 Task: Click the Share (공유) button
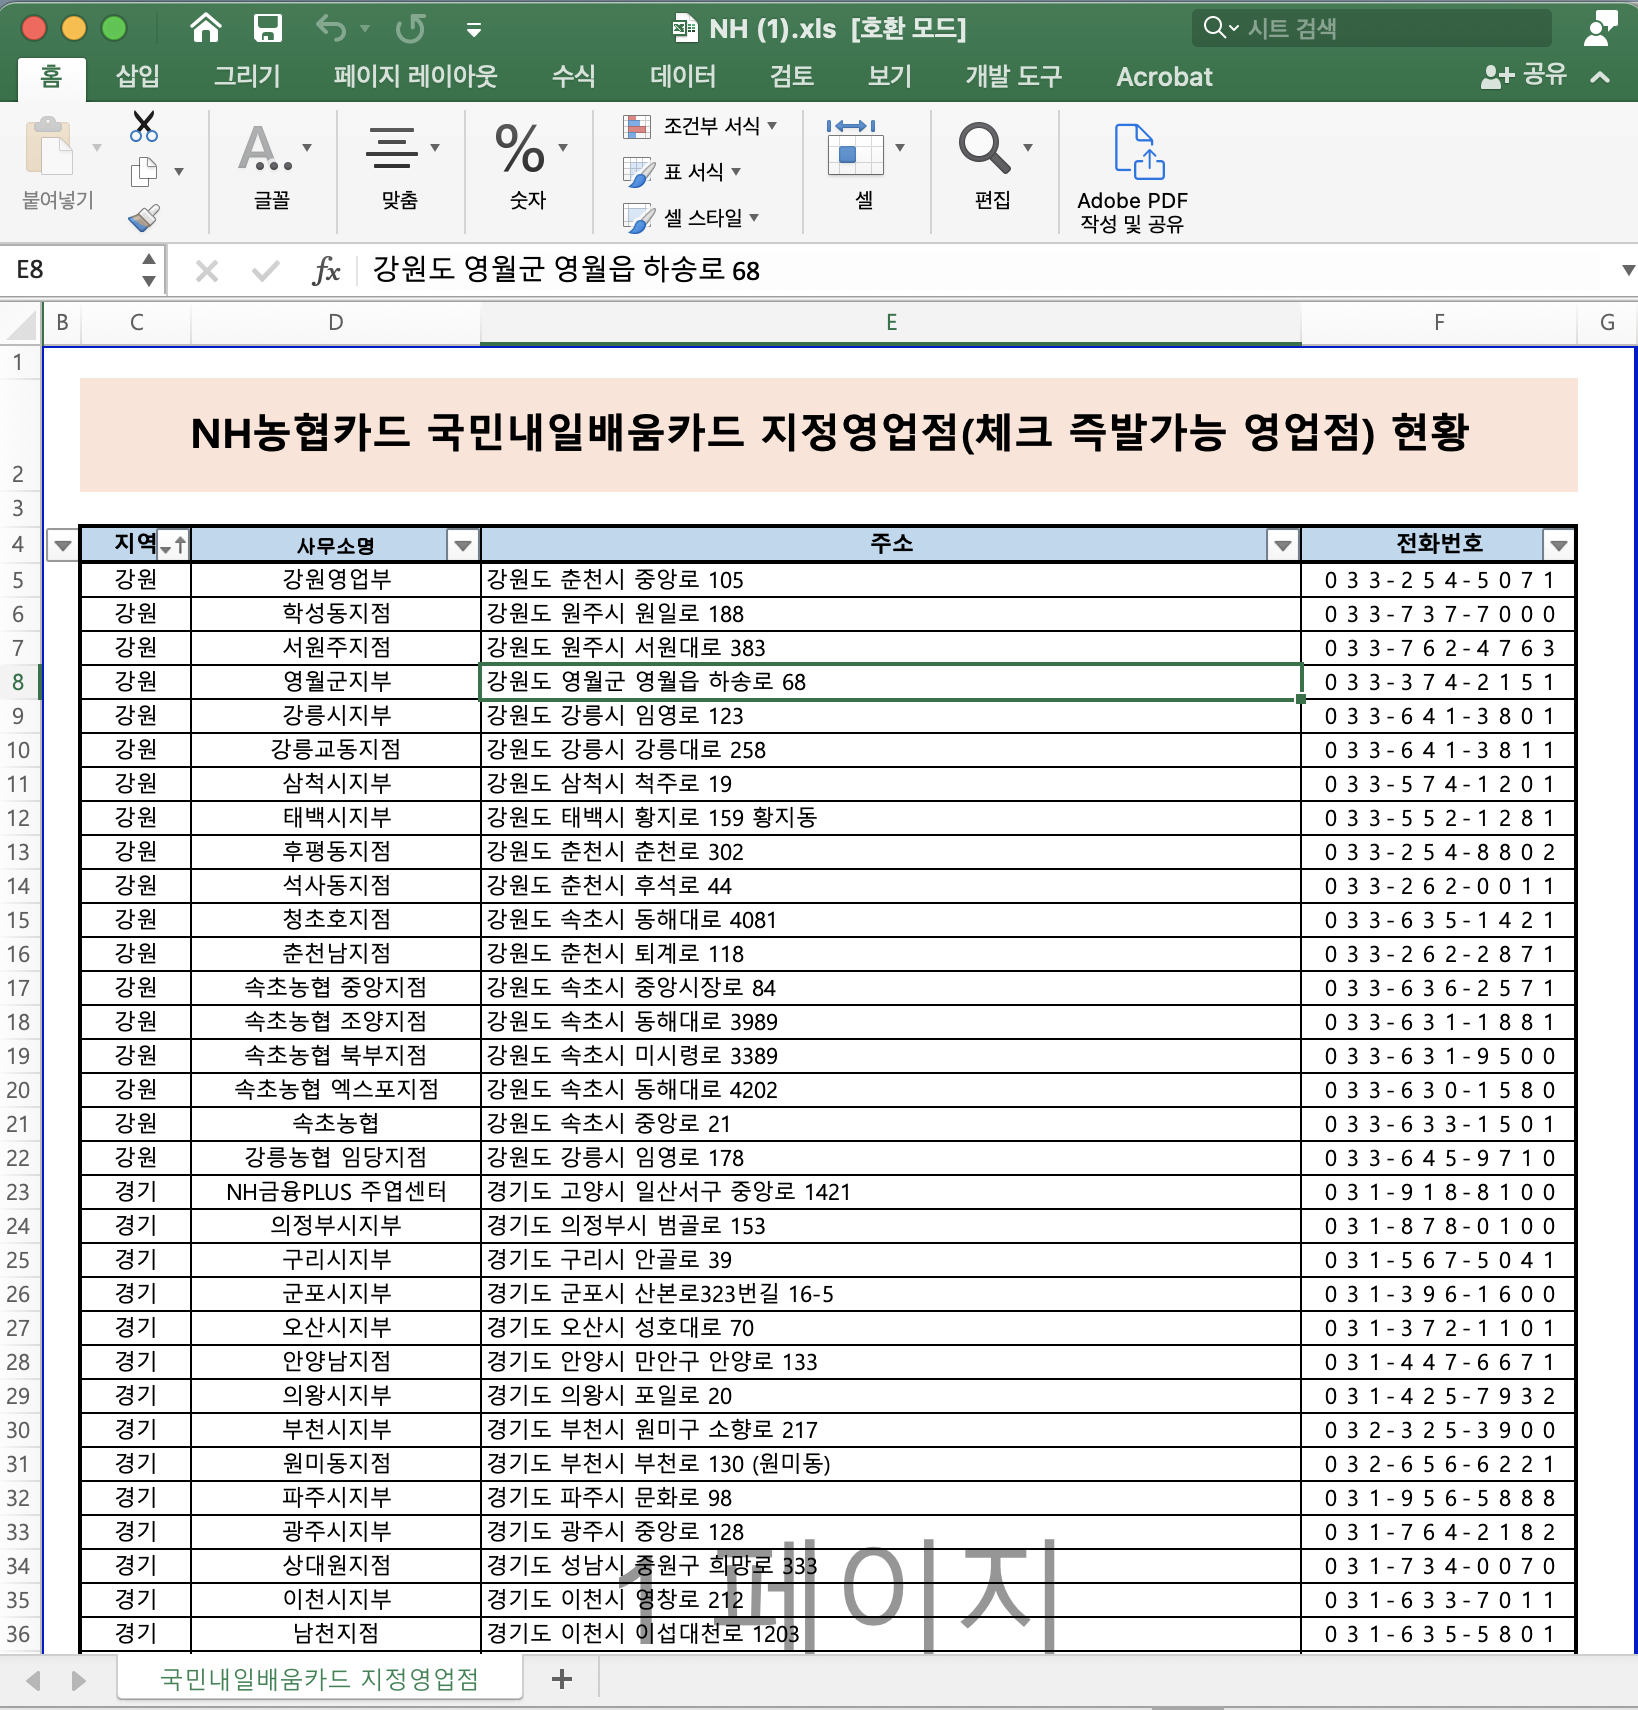(x=1524, y=76)
